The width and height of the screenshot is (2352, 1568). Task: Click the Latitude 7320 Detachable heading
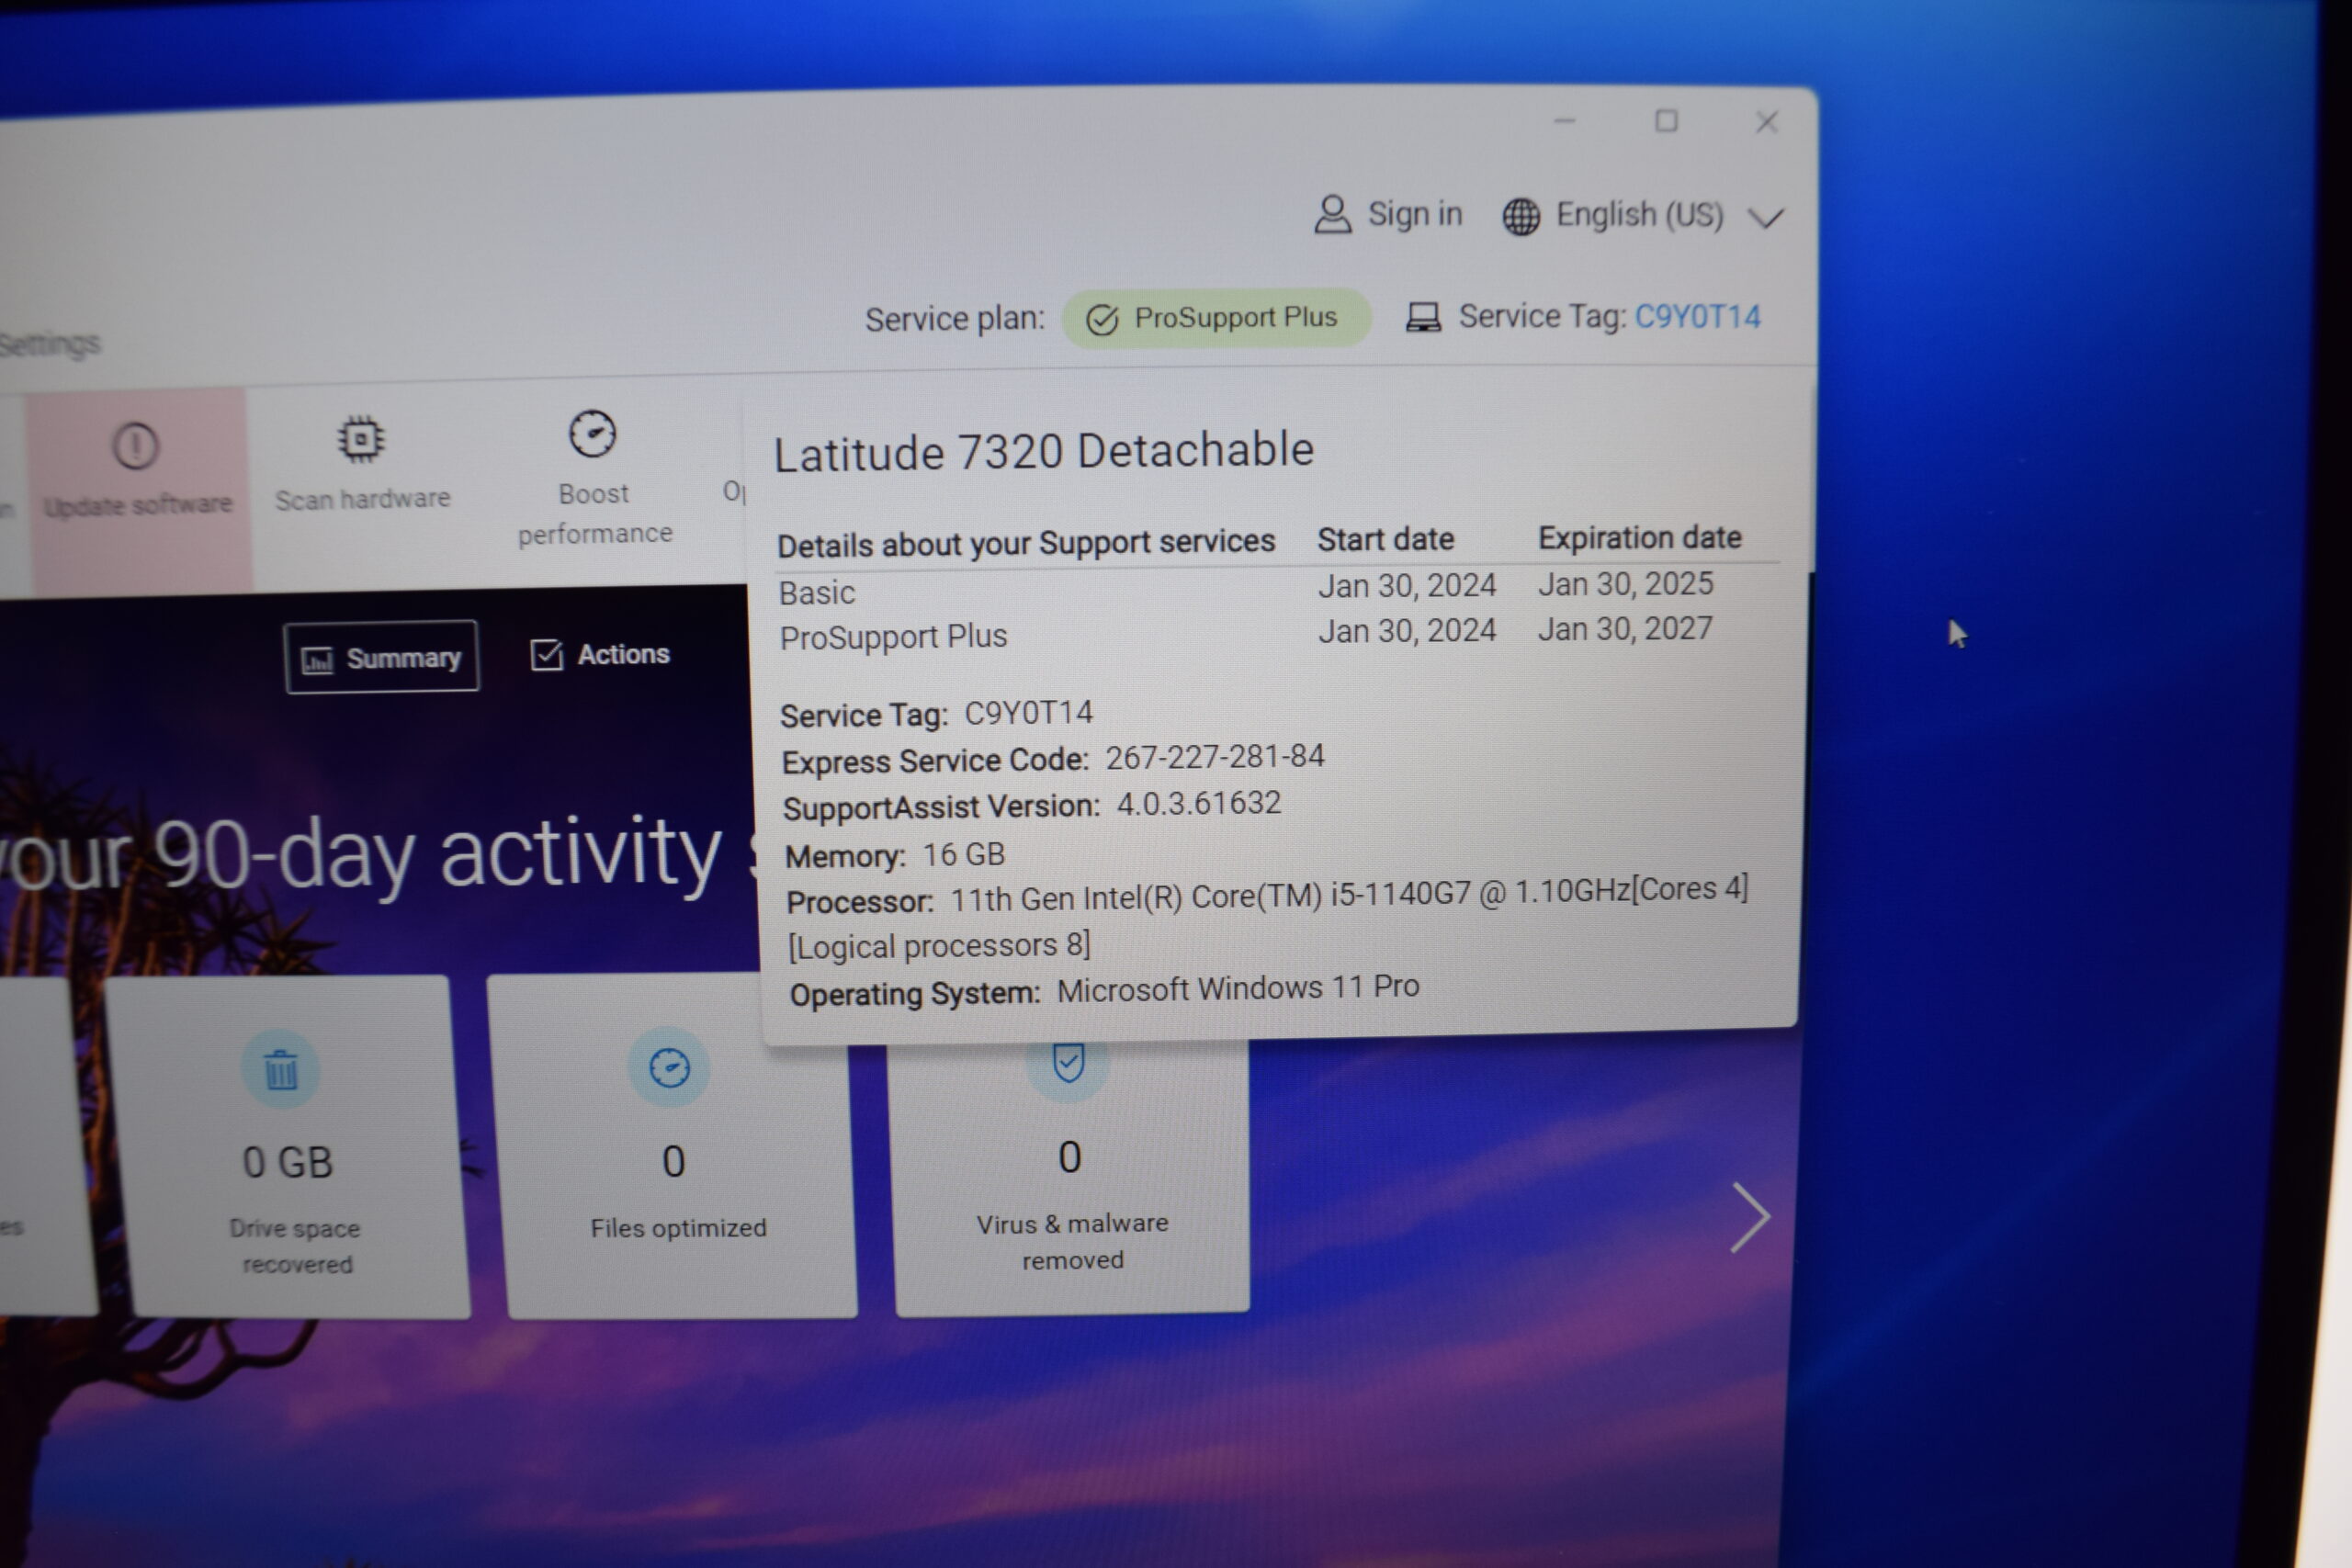pos(1044,451)
